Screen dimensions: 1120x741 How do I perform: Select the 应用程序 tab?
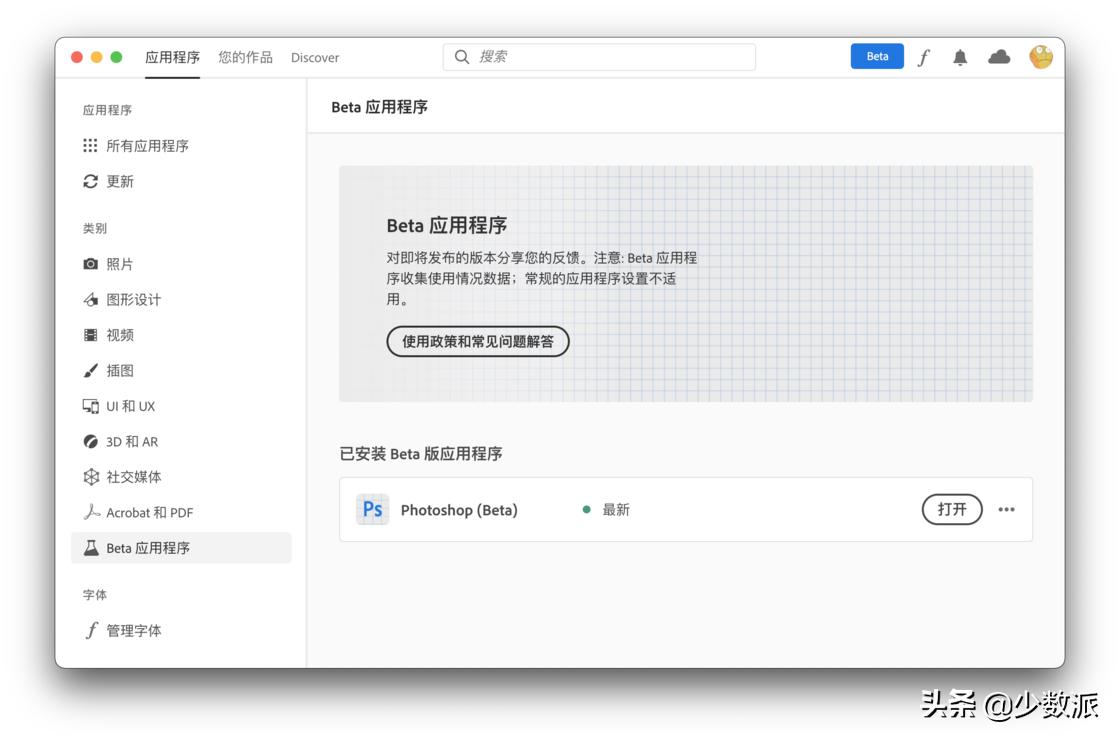click(x=172, y=57)
